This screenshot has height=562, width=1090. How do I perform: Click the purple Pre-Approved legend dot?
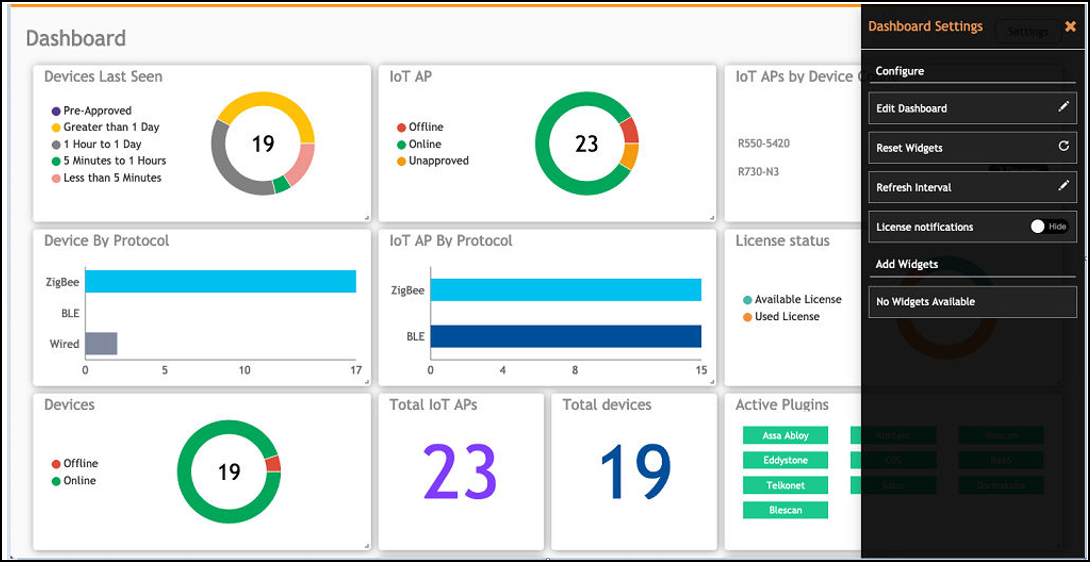(x=56, y=111)
